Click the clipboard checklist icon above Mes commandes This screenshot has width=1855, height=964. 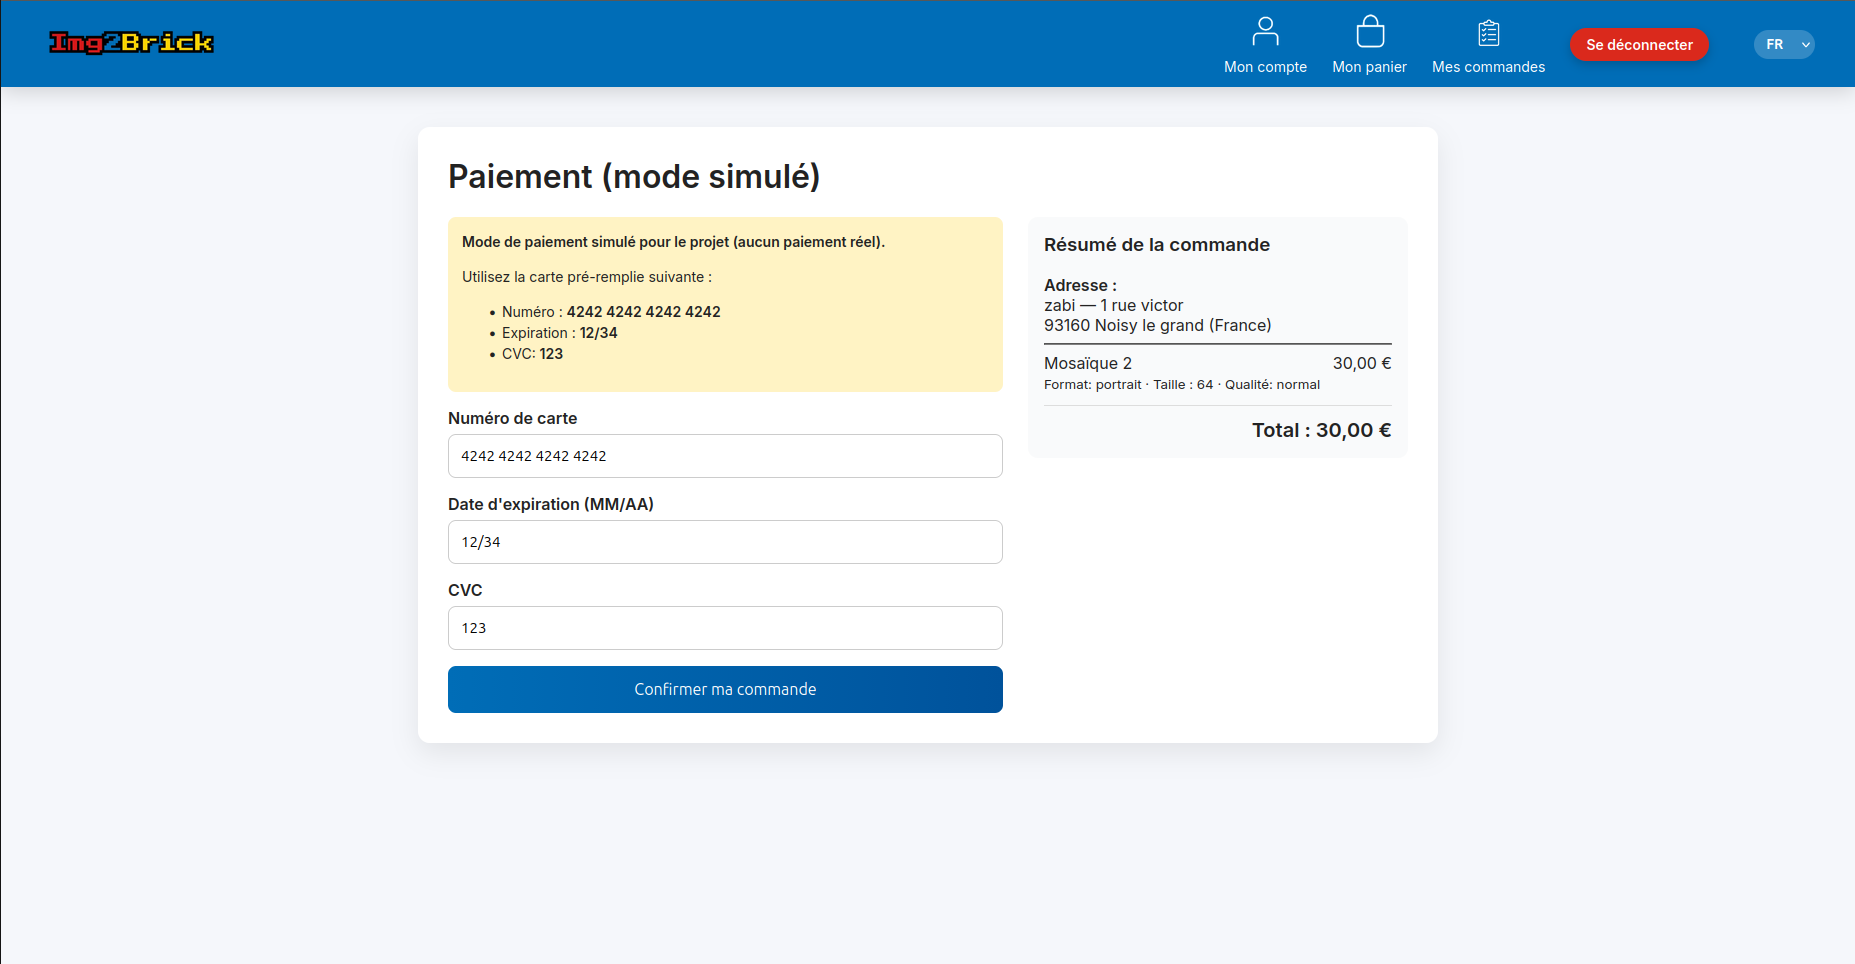coord(1488,33)
